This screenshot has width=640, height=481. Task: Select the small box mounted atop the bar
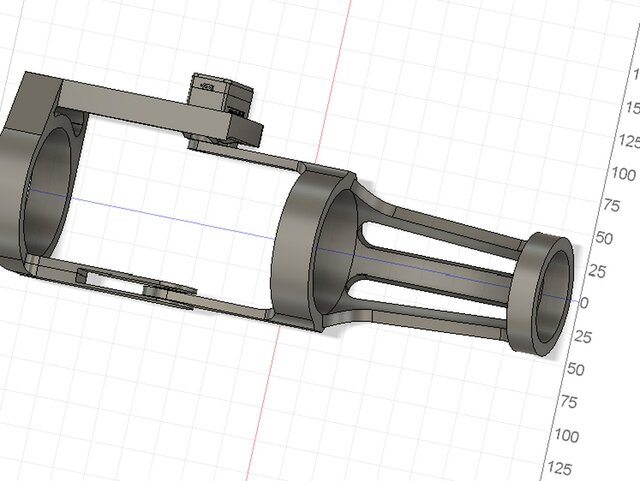(222, 95)
